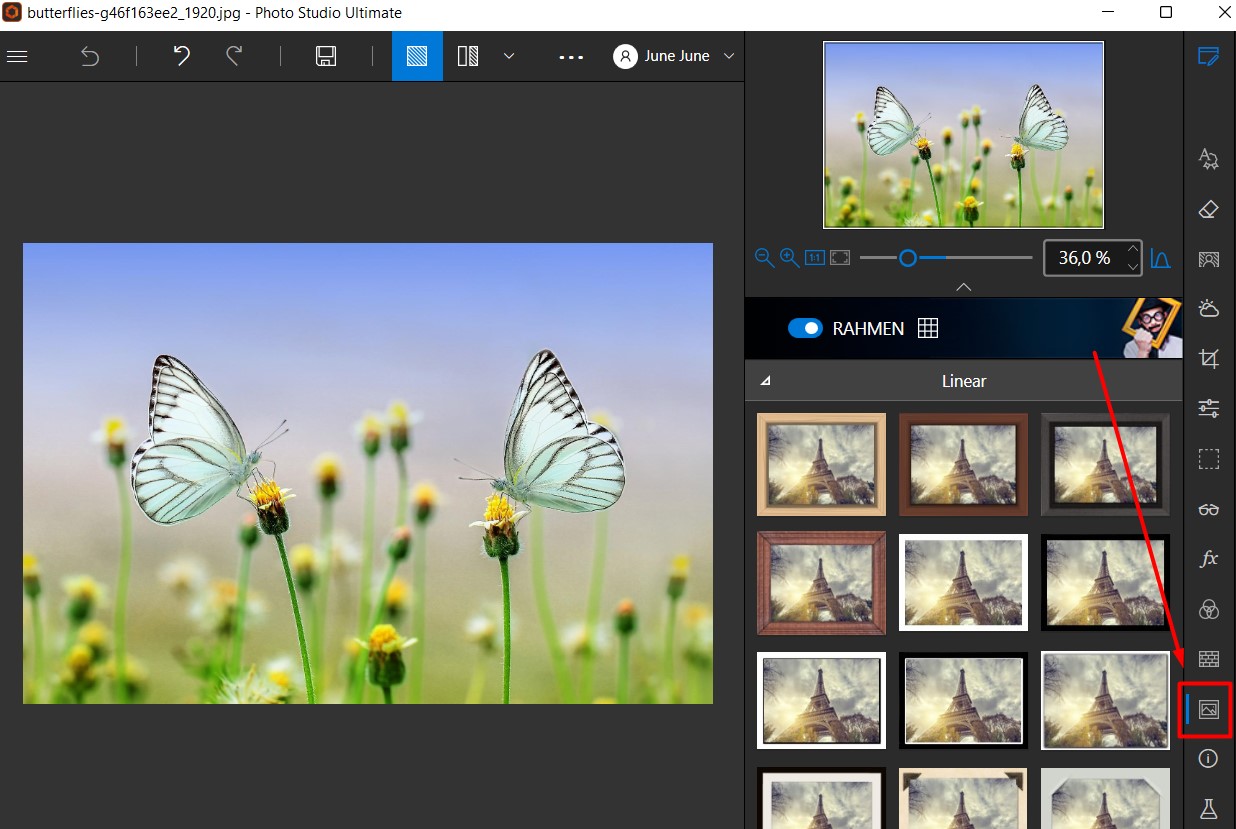Click the Linear section header
The width and height of the screenshot is (1236, 829).
pos(964,381)
